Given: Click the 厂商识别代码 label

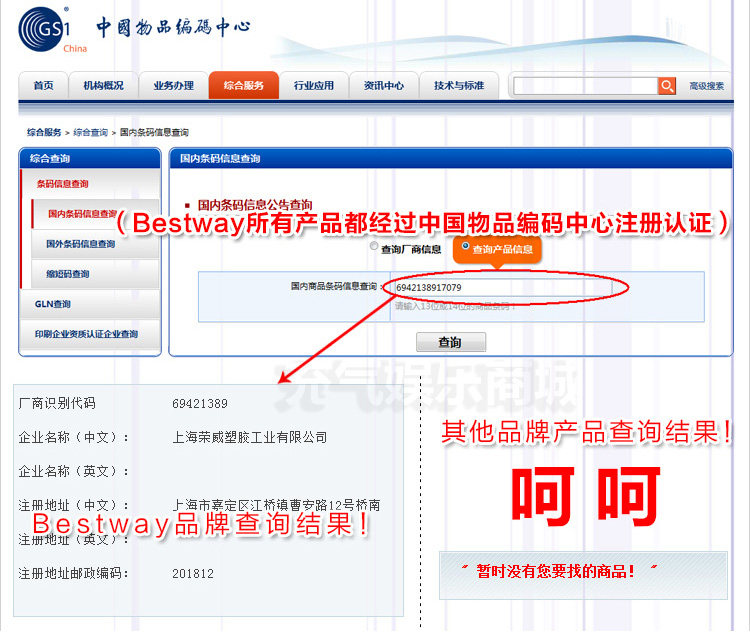Looking at the screenshot, I should click(x=56, y=404).
